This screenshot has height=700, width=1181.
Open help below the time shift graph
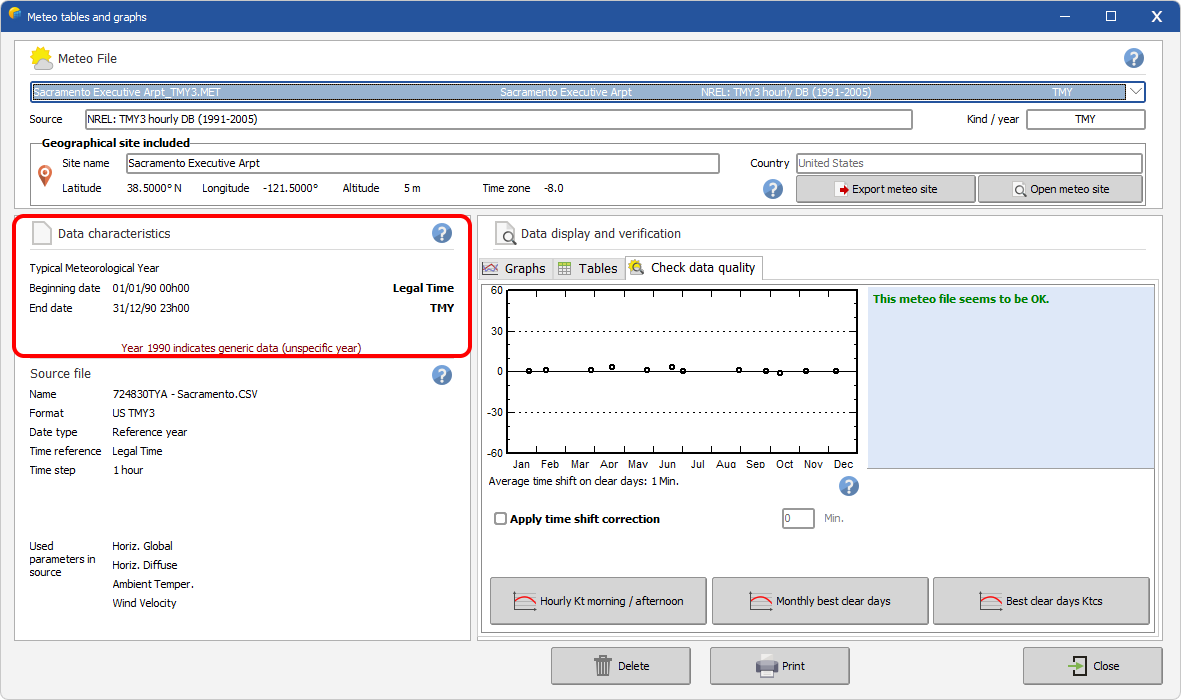[x=849, y=487]
